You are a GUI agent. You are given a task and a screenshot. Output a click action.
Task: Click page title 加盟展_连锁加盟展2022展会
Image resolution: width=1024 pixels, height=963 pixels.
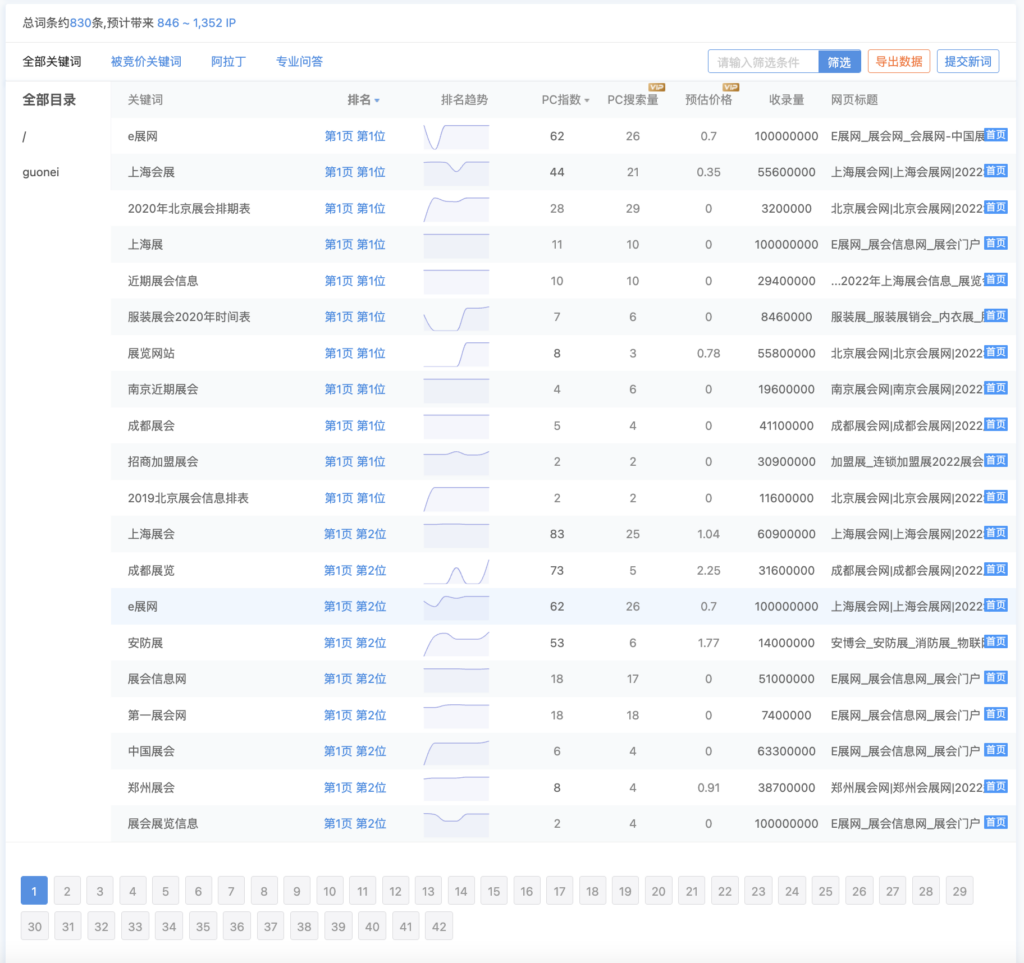(907, 462)
